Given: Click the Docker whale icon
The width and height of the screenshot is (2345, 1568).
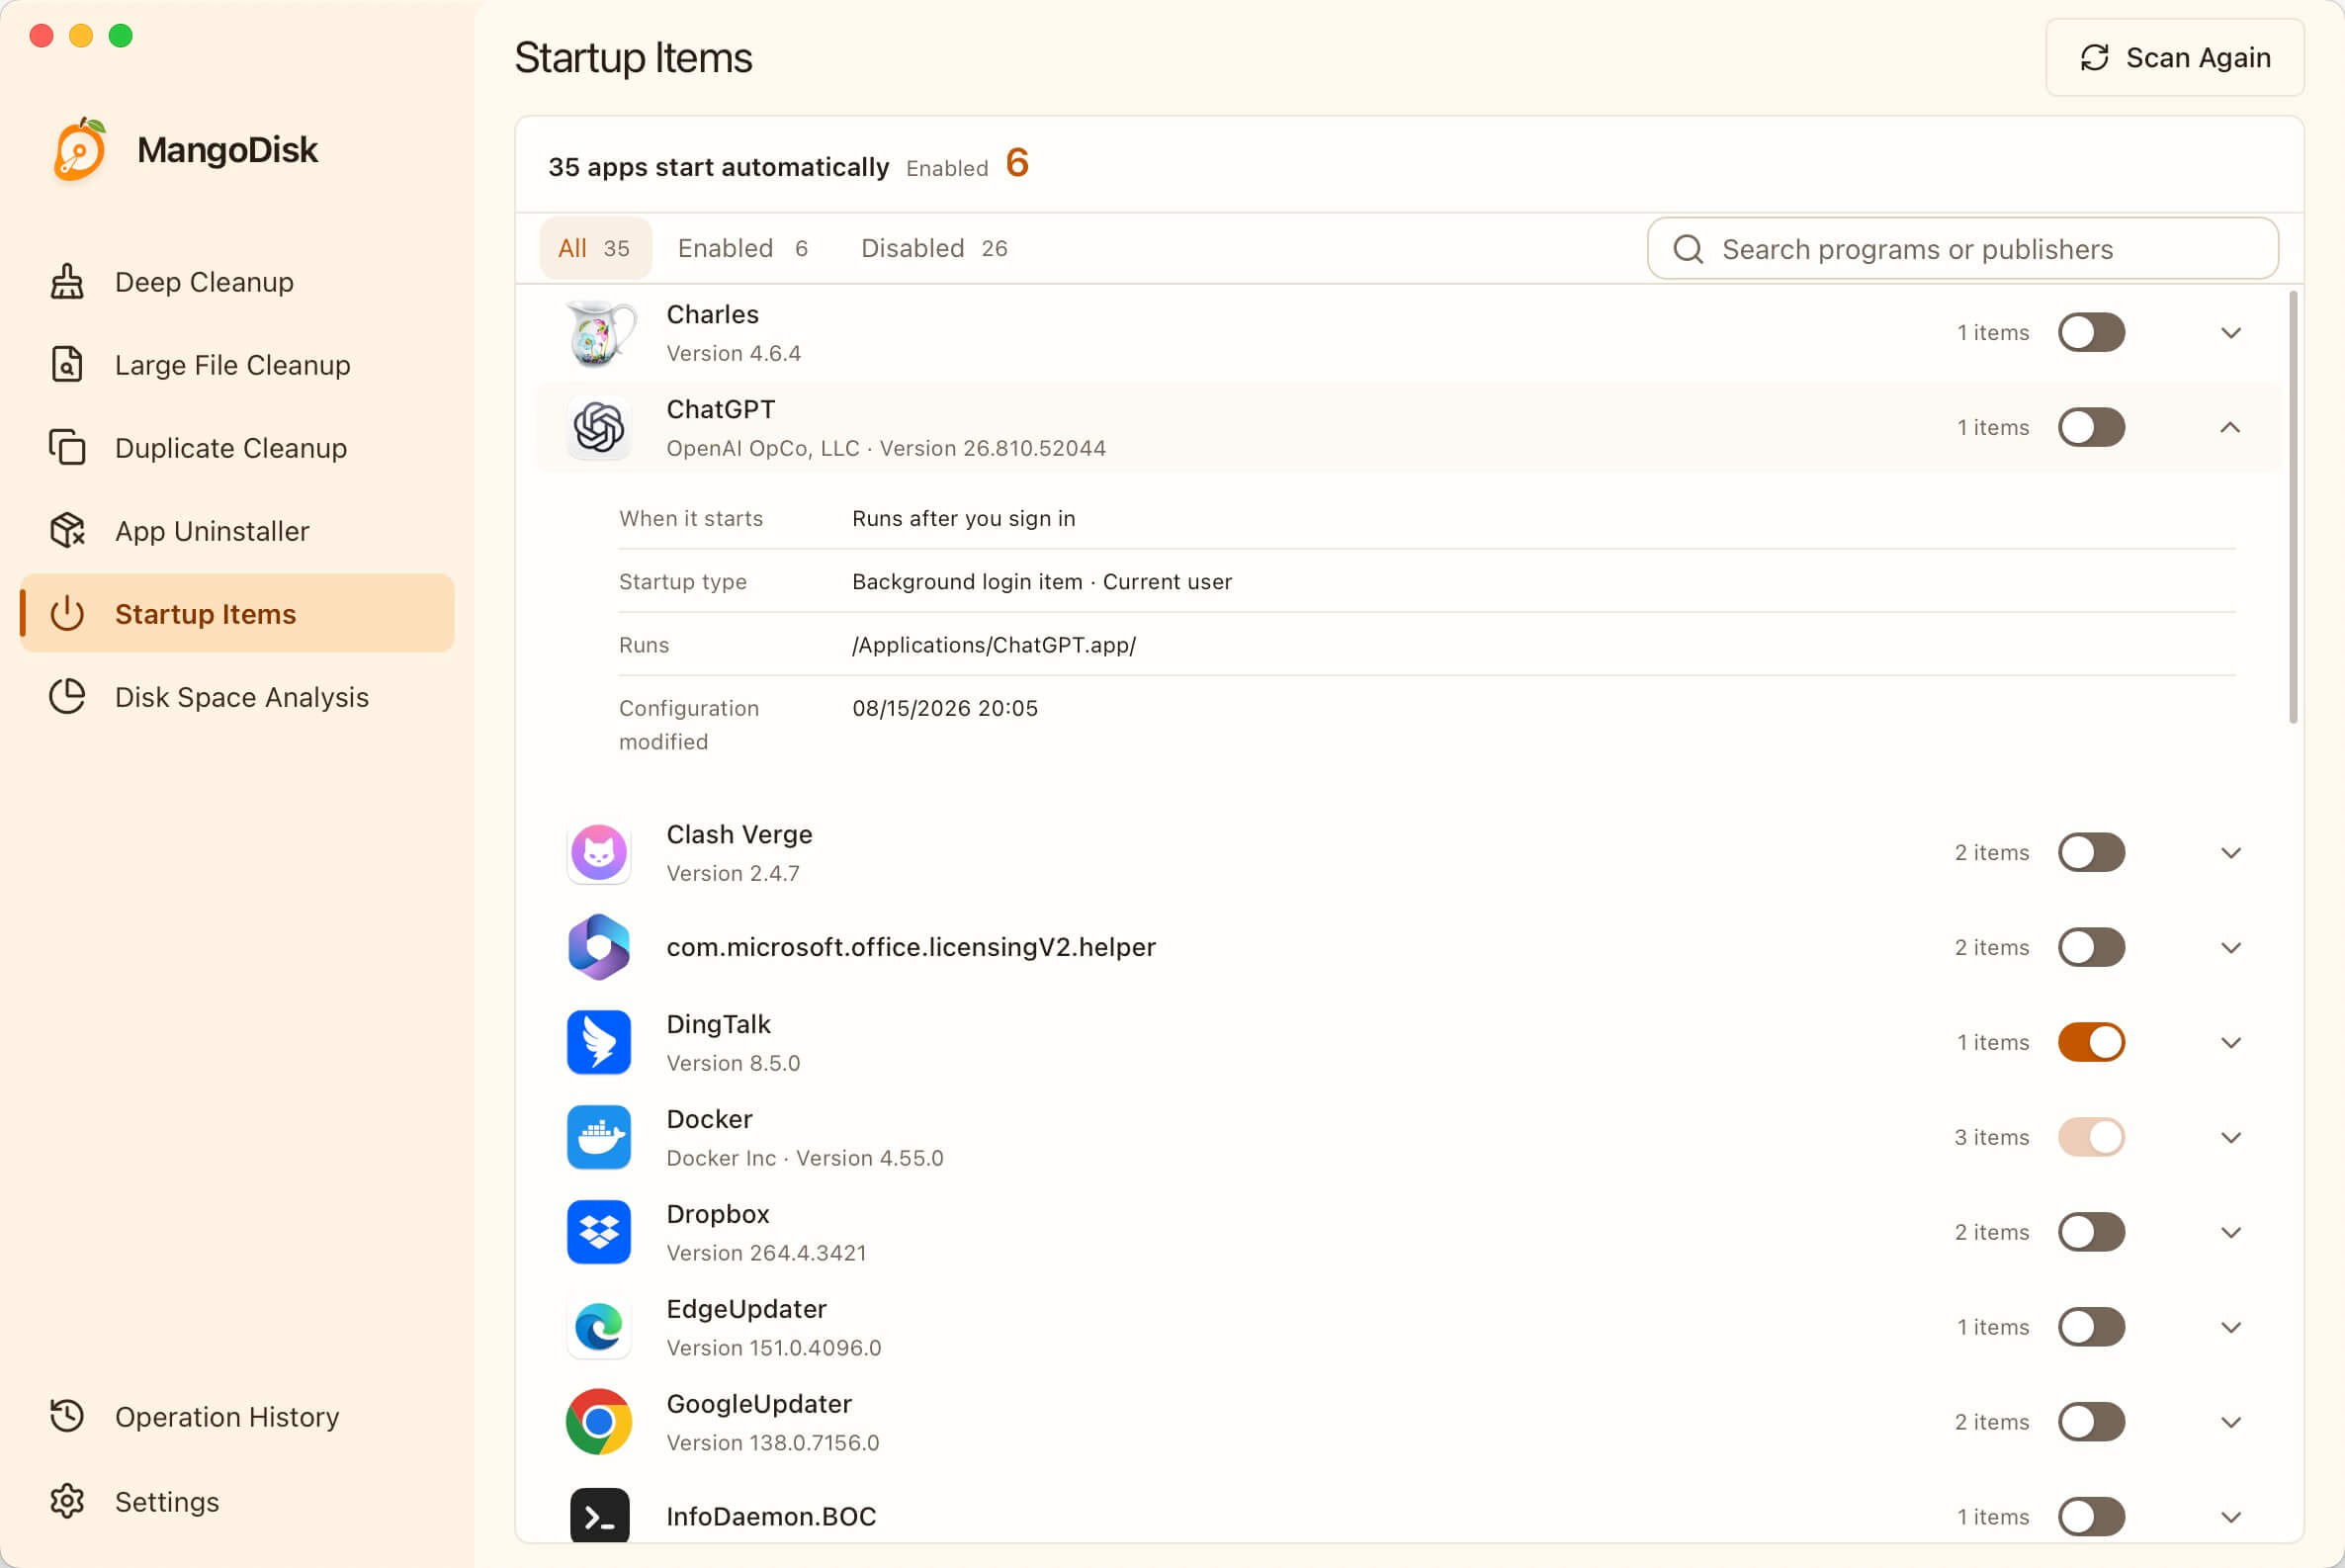Looking at the screenshot, I should coord(599,1137).
